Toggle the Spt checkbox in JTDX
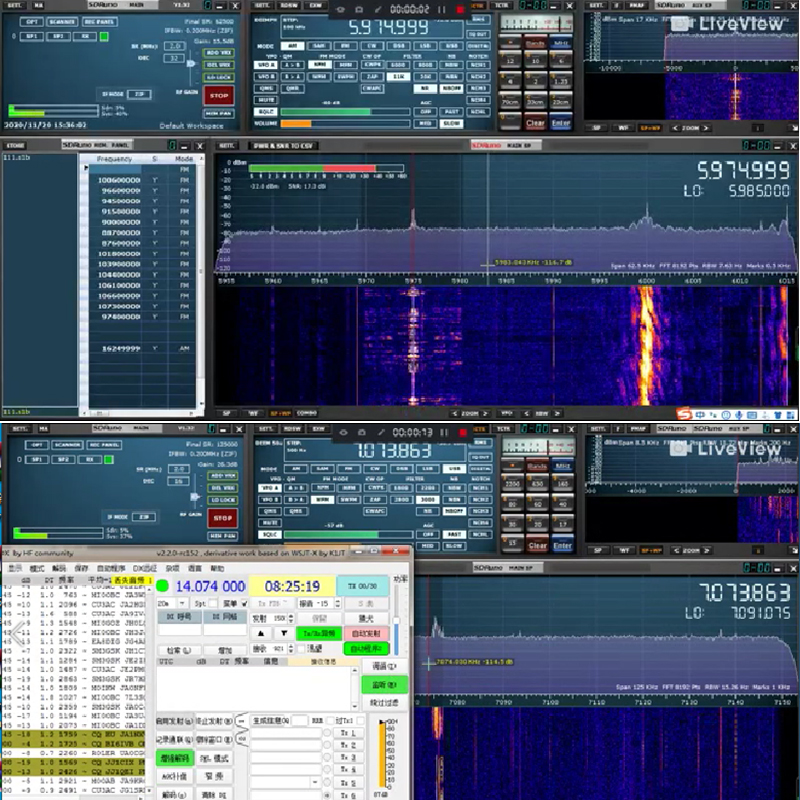Image resolution: width=800 pixels, height=800 pixels. pyautogui.click(x=213, y=604)
